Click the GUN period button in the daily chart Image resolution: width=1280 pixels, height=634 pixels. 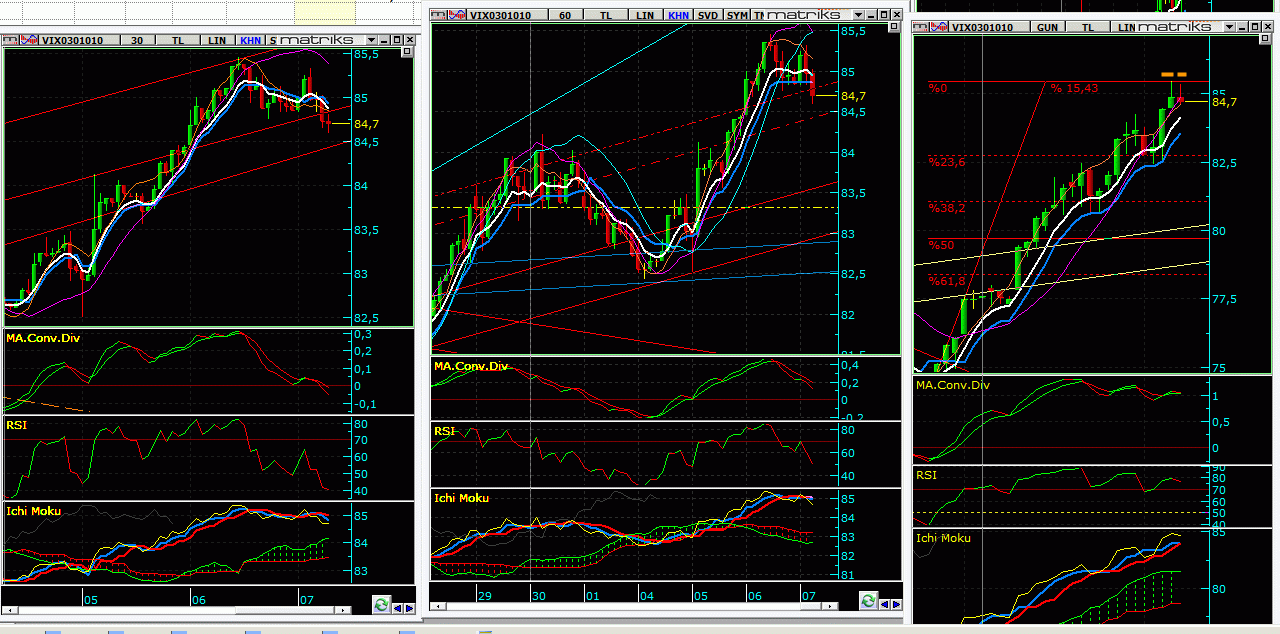click(x=1047, y=27)
